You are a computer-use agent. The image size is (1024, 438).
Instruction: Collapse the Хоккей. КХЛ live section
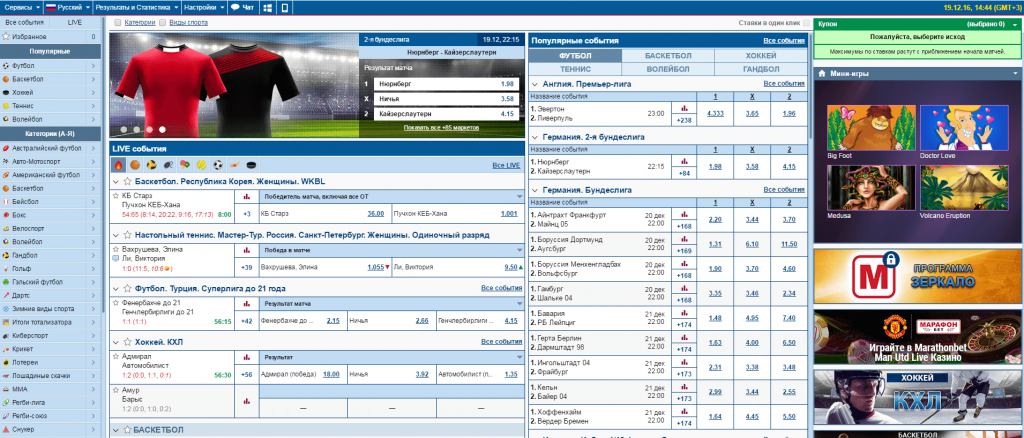[116, 343]
